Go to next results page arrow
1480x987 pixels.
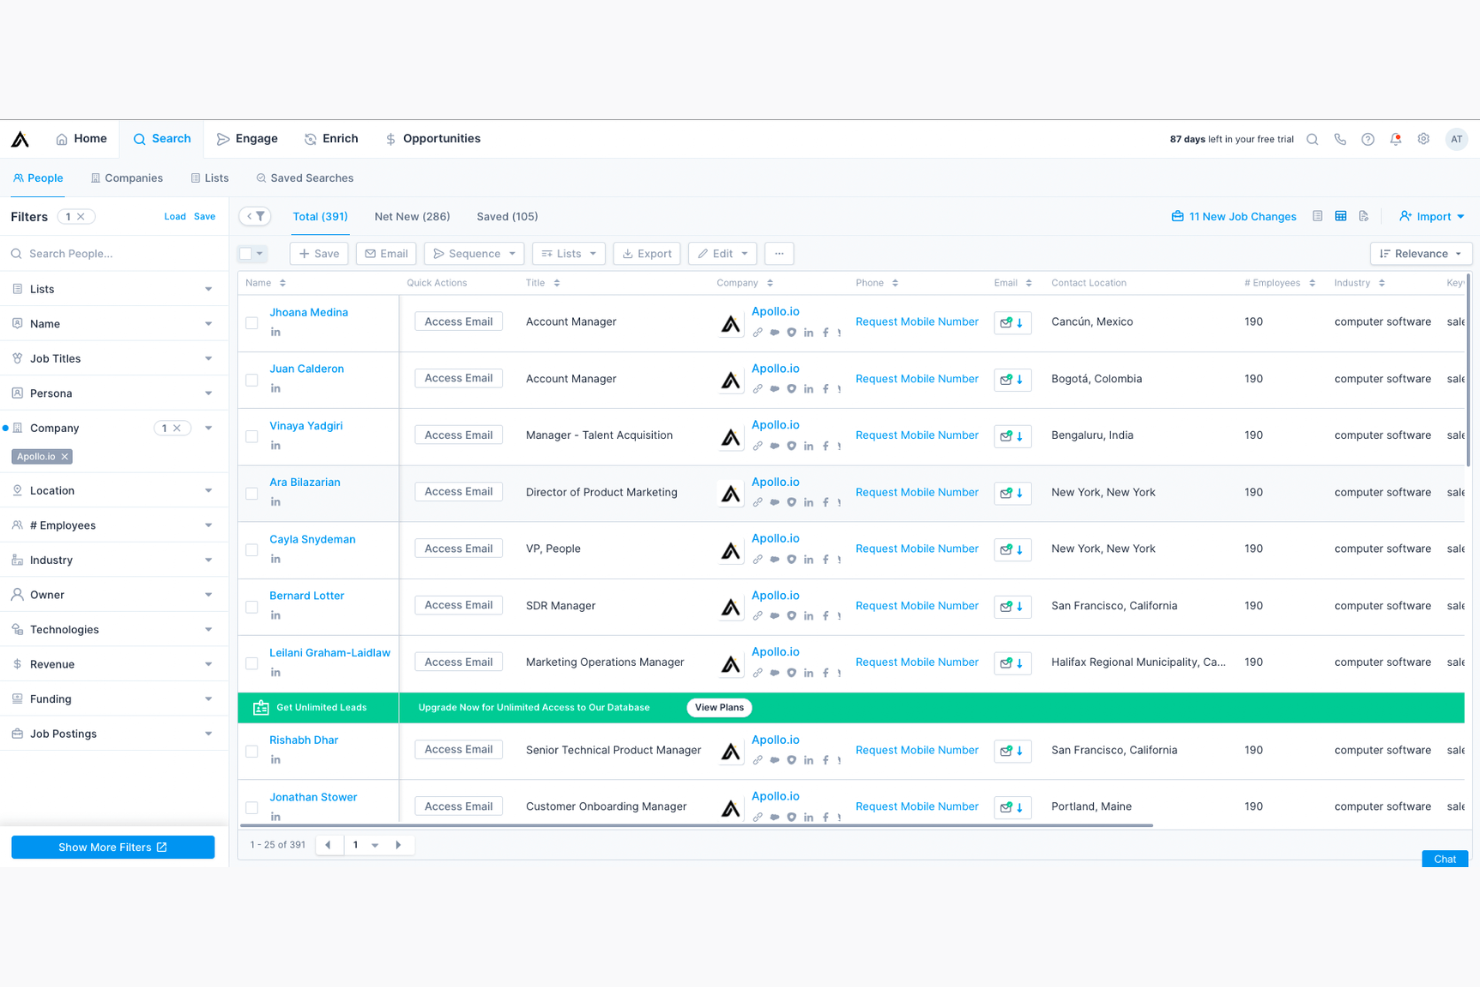[398, 845]
